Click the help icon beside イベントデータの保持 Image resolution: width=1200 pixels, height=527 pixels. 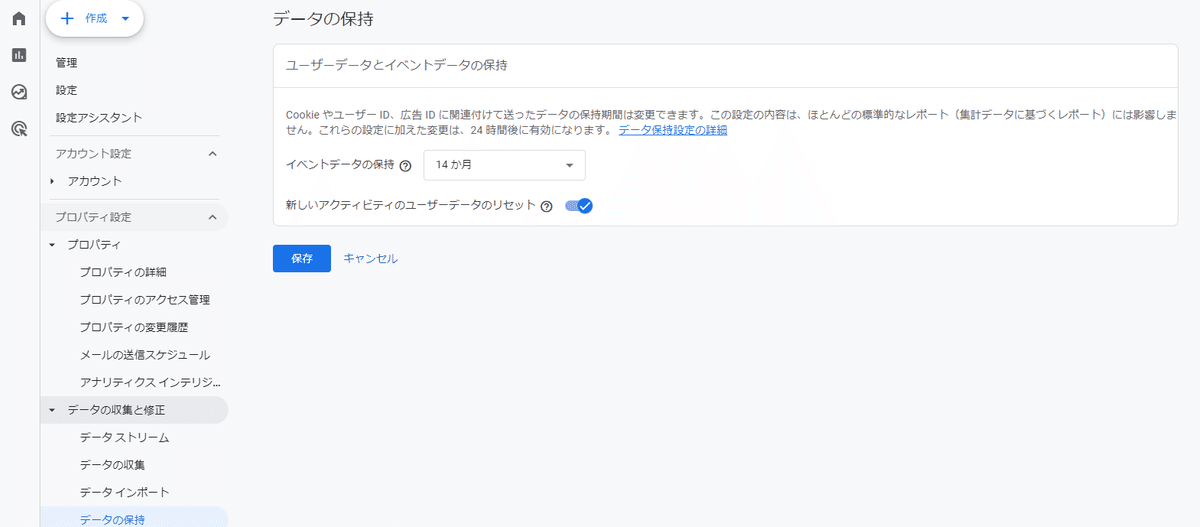tap(405, 166)
